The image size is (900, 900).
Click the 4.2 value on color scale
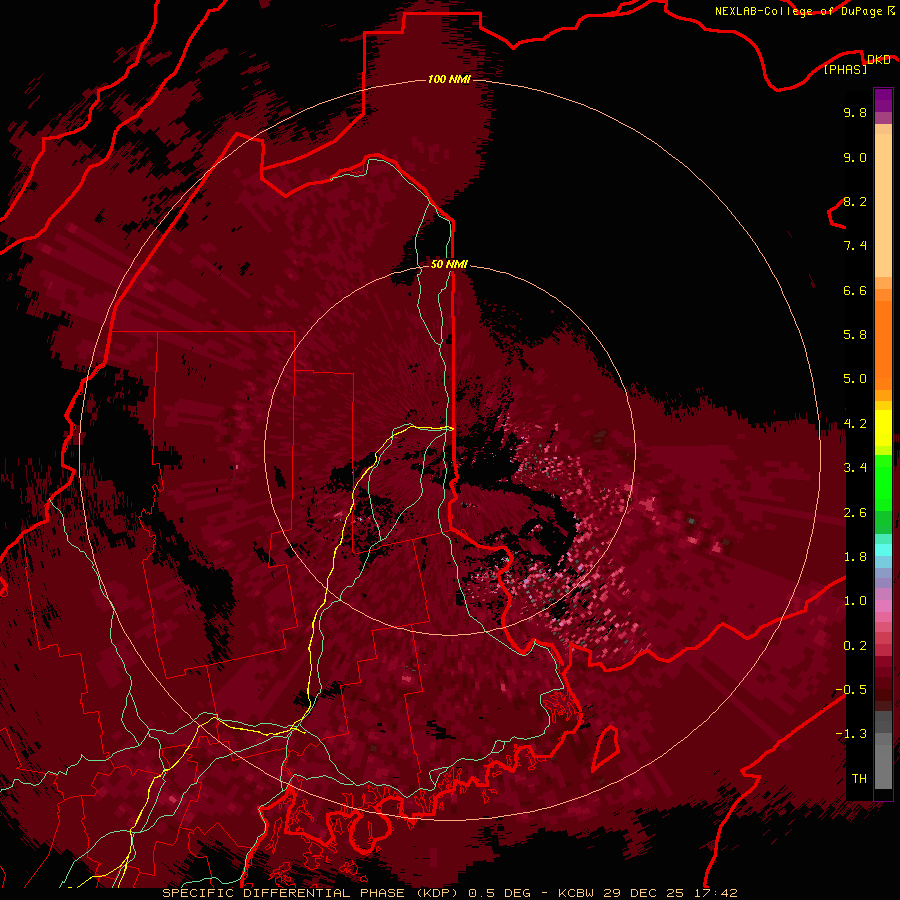pos(855,424)
